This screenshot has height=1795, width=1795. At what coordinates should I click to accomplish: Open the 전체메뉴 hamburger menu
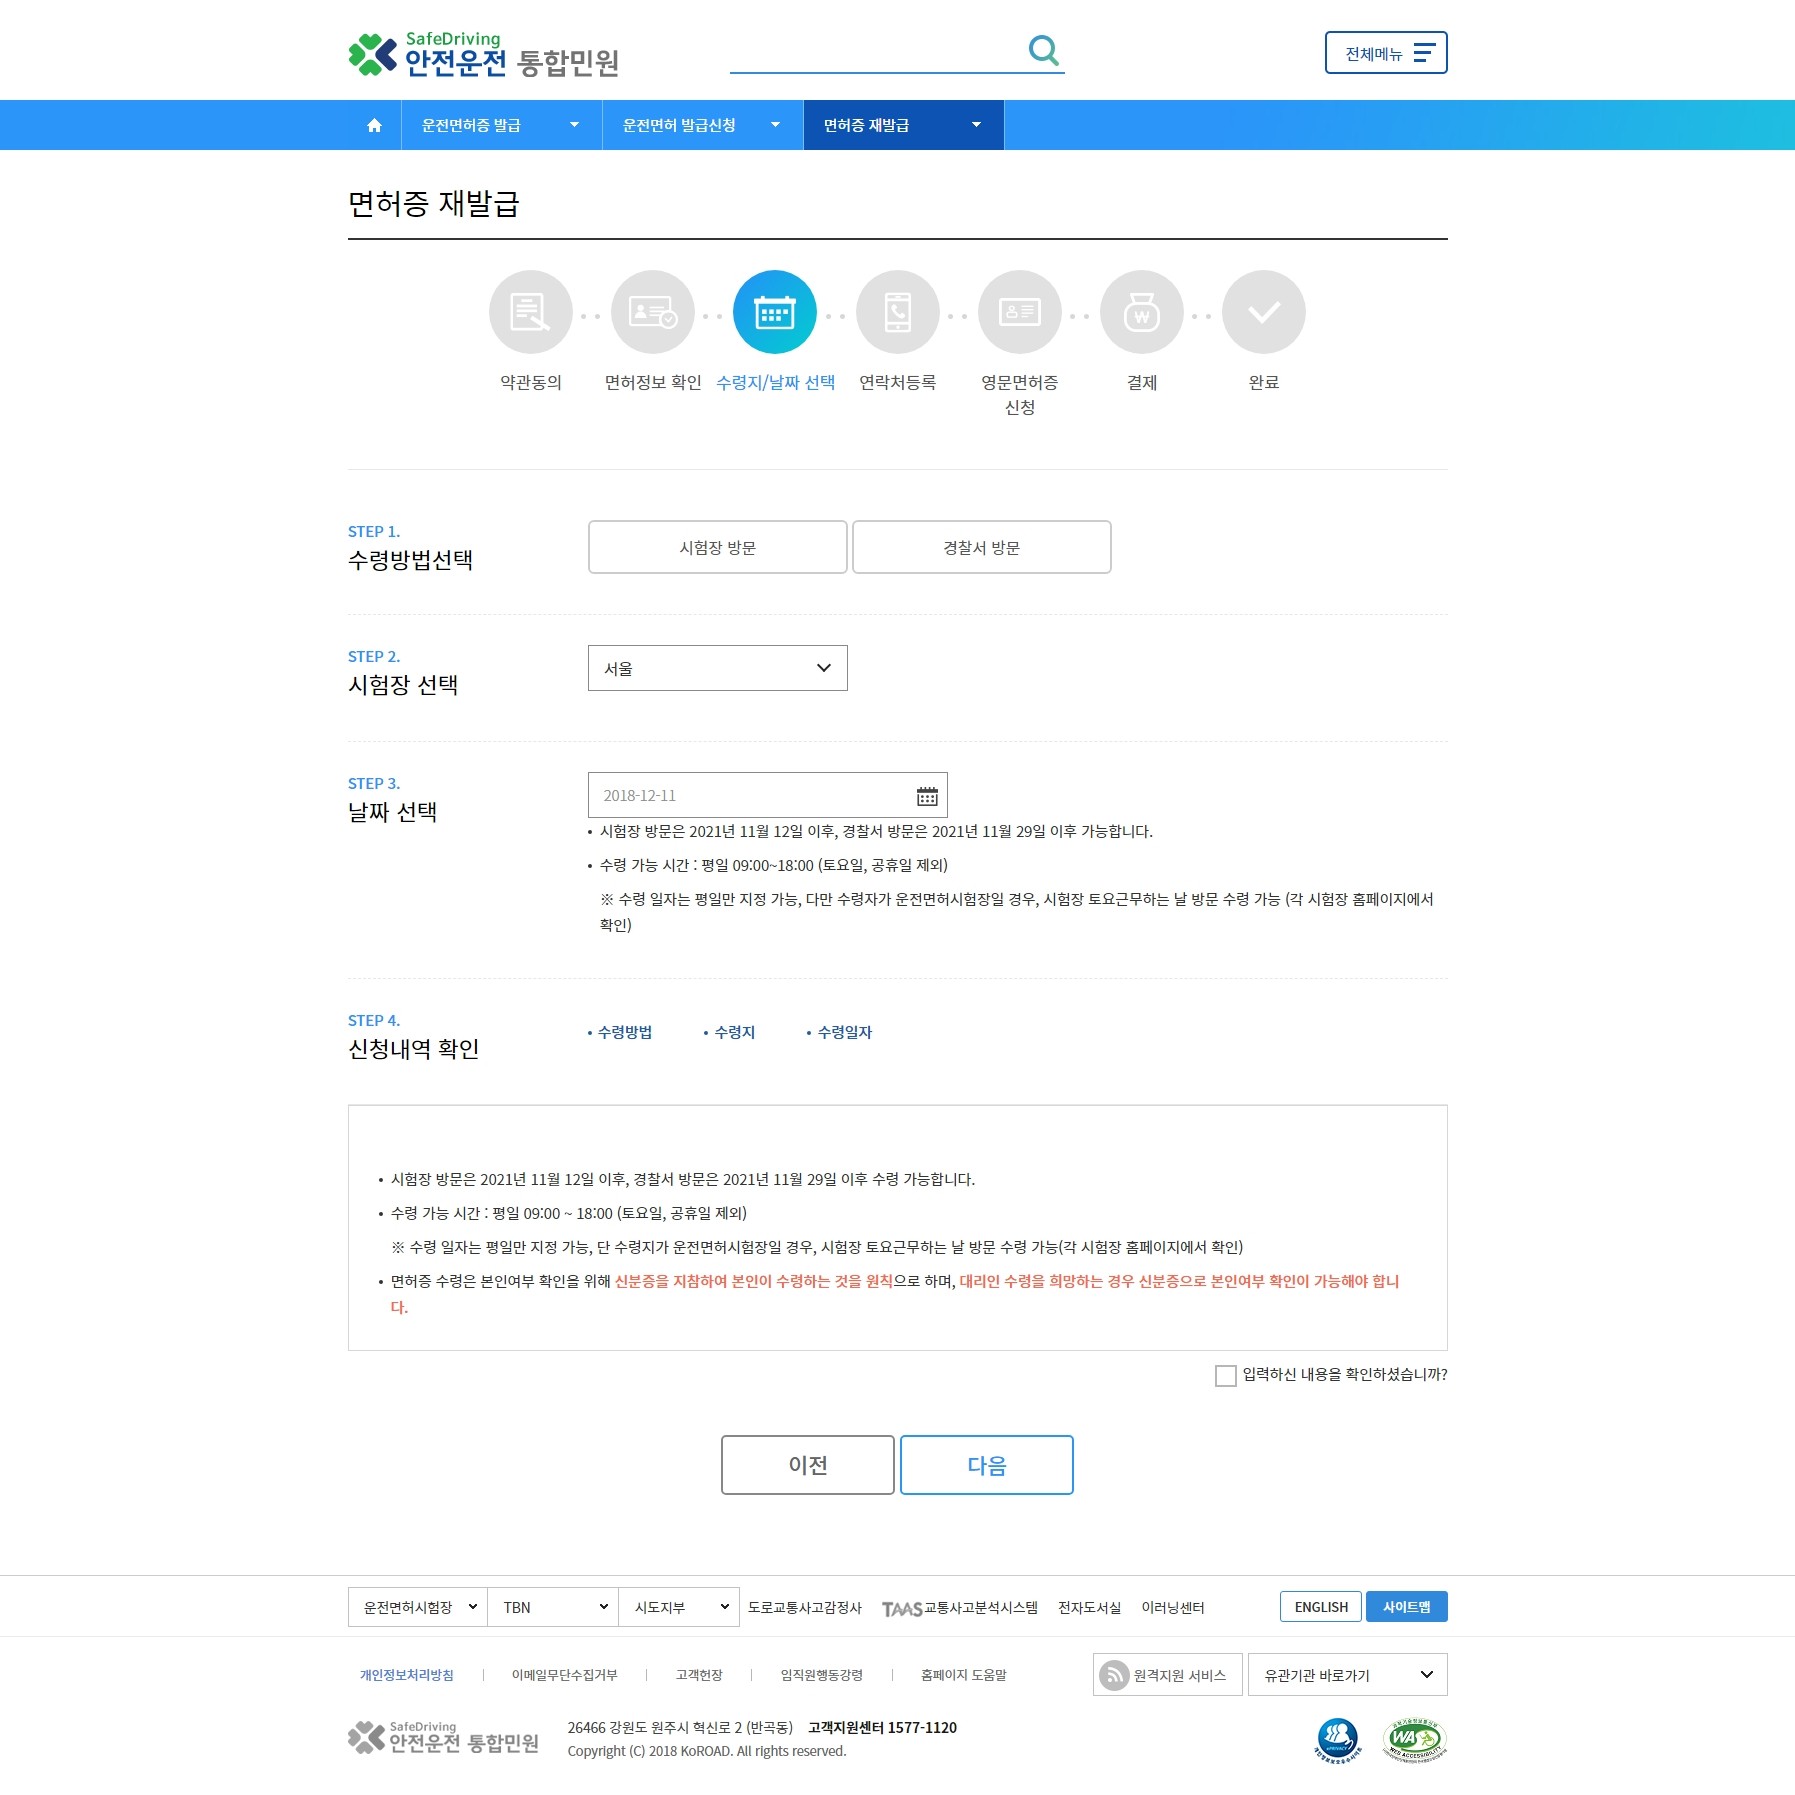click(1386, 53)
